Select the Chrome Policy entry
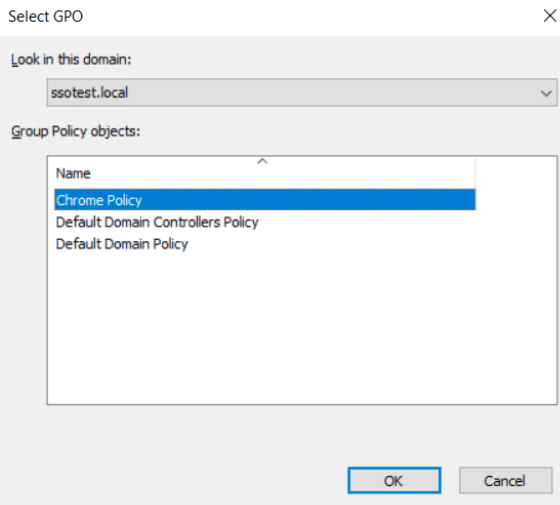The image size is (560, 505). pos(265,200)
